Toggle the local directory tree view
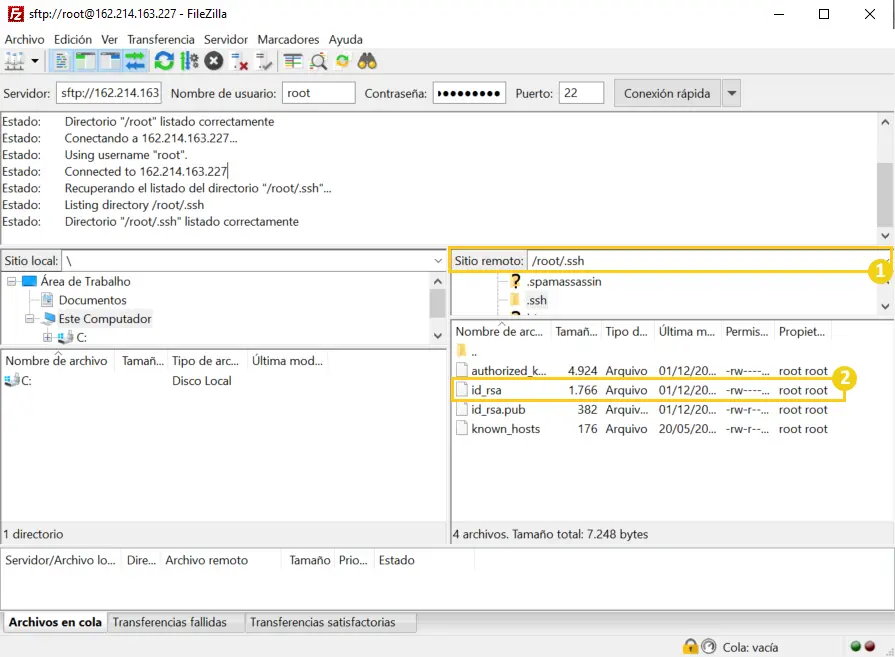 tap(85, 61)
